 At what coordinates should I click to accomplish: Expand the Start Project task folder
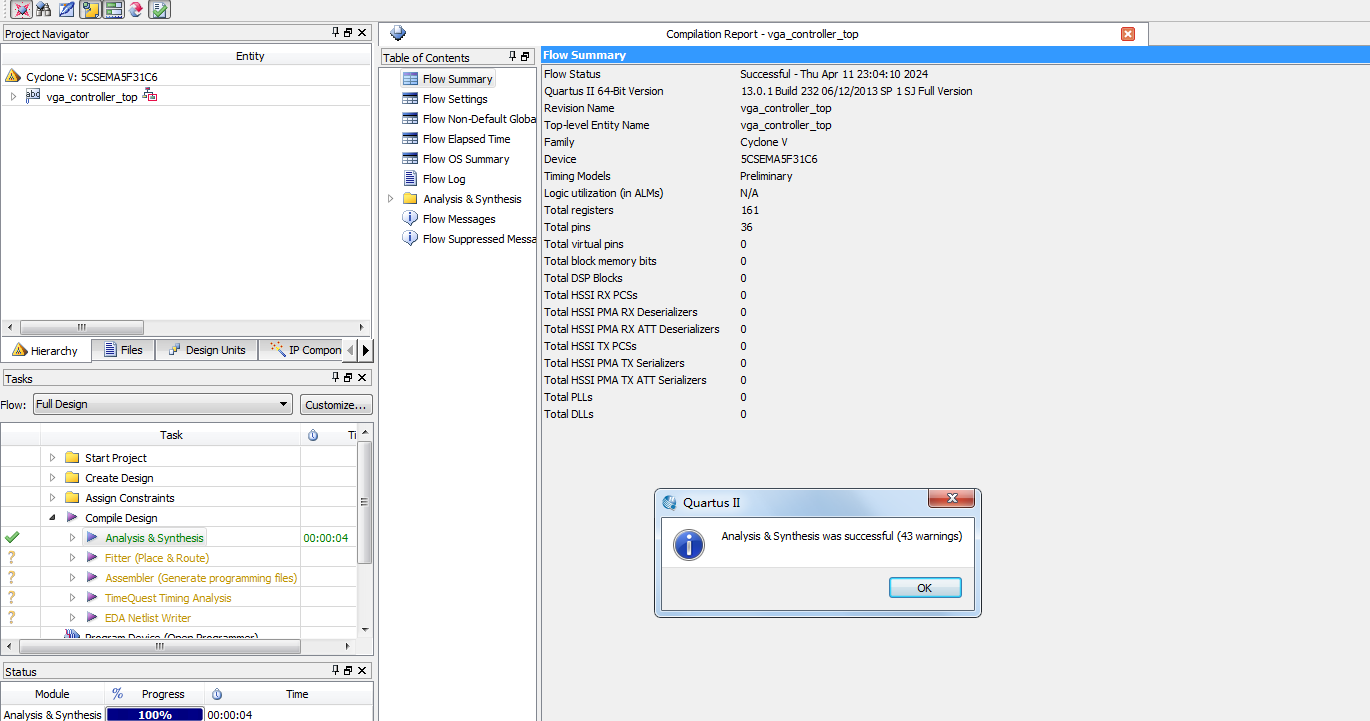pos(52,458)
